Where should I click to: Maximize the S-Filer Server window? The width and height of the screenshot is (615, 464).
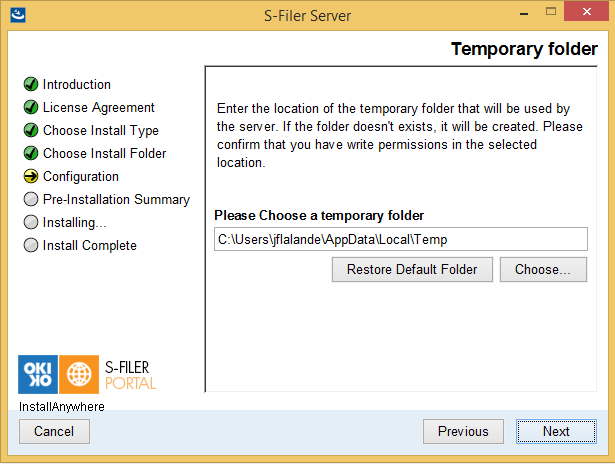[551, 12]
